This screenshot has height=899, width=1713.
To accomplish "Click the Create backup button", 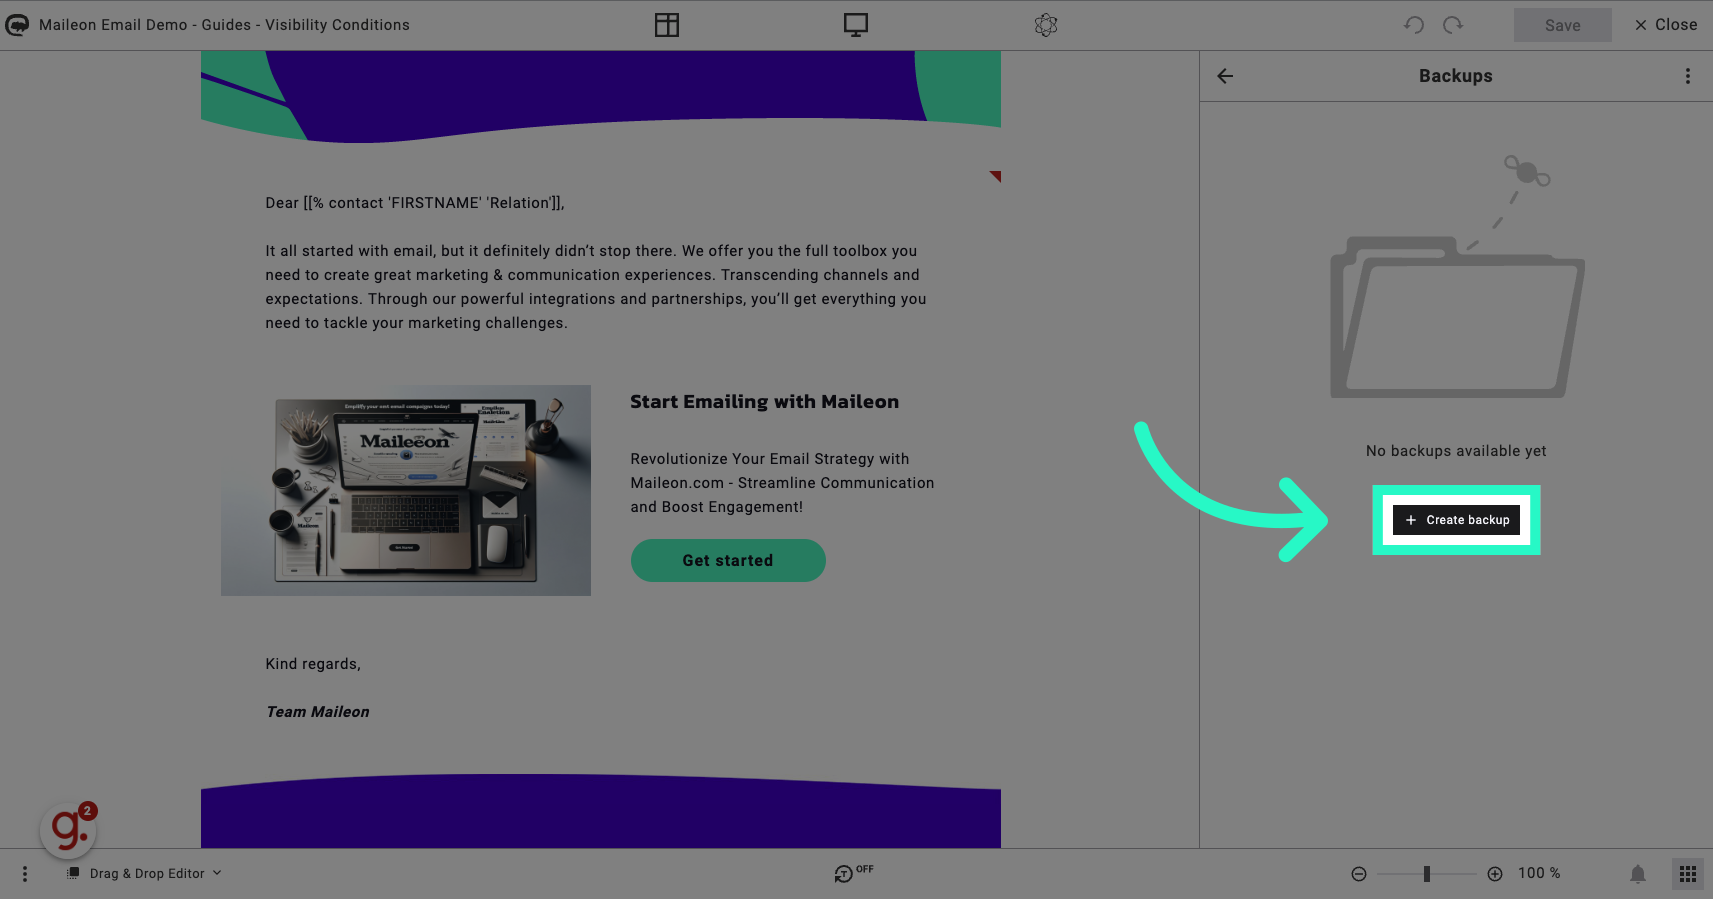I will point(1457,520).
